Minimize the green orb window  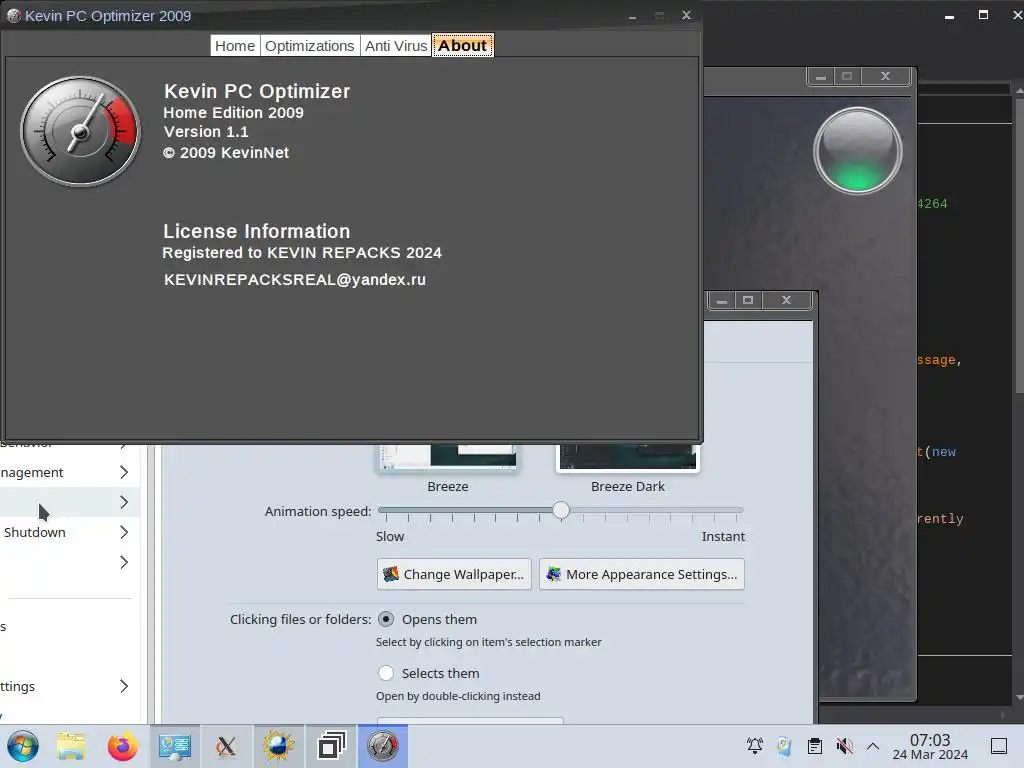coord(821,76)
